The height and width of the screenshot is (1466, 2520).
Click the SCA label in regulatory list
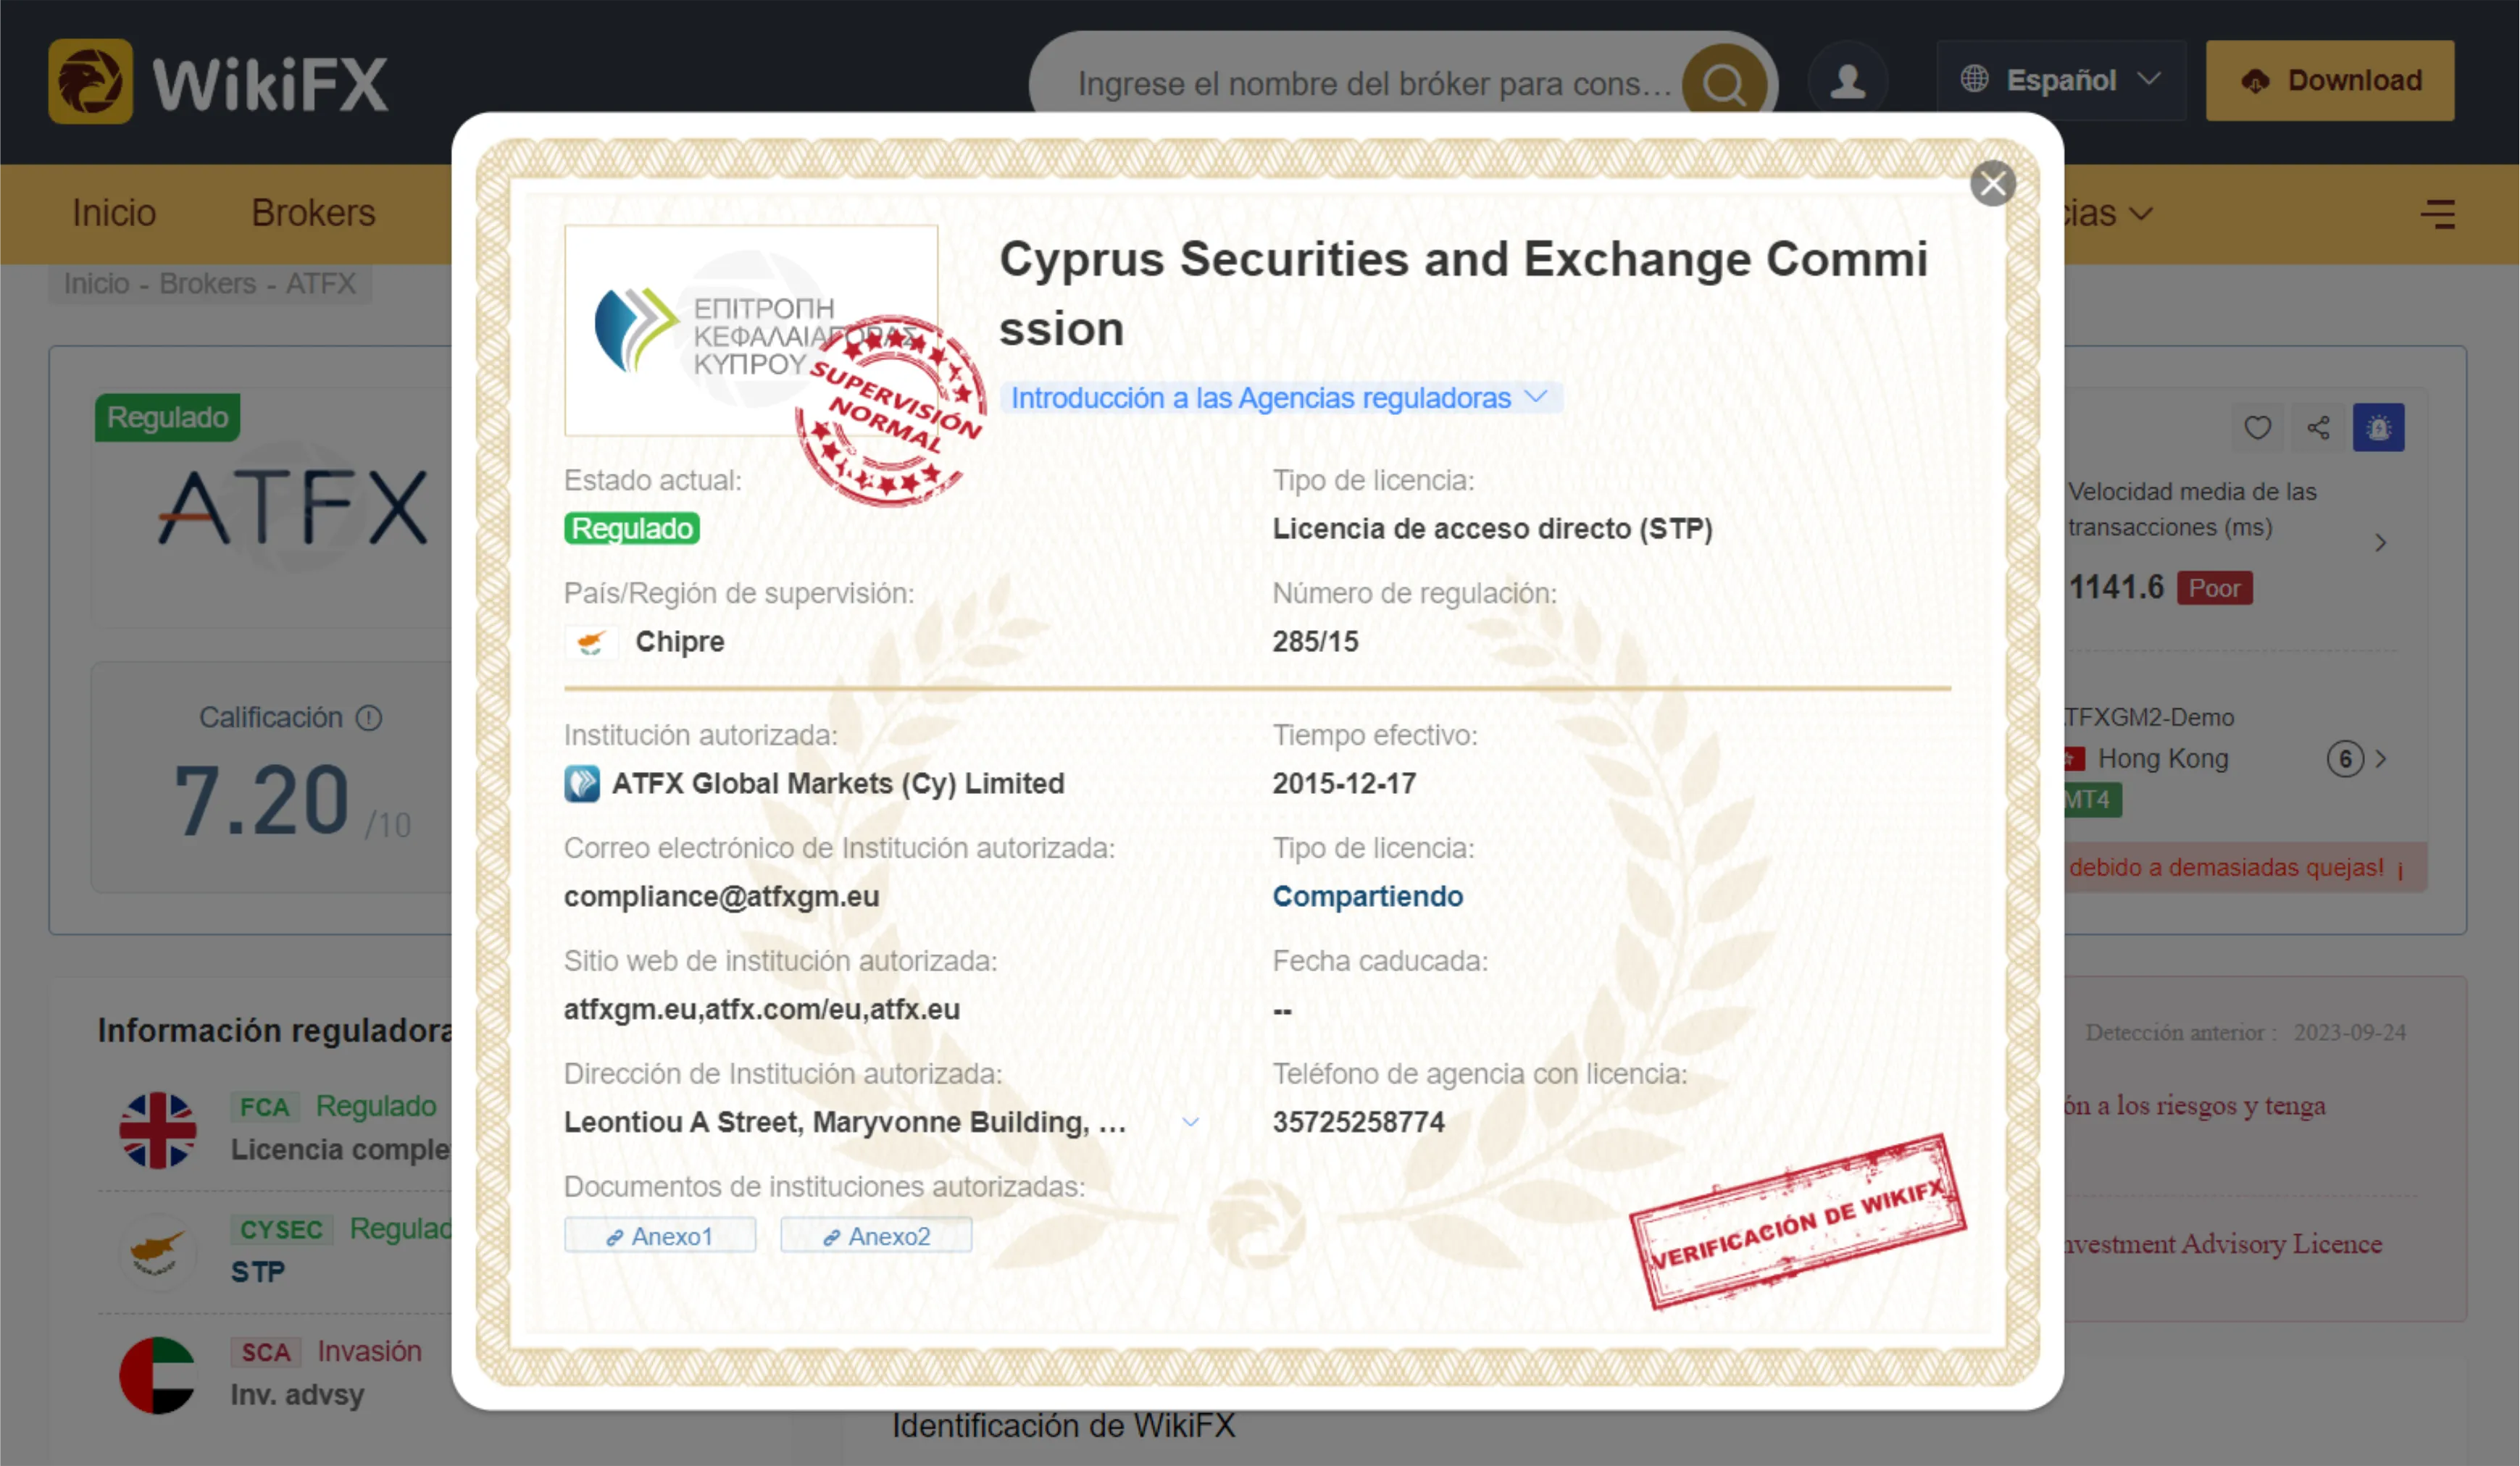pyautogui.click(x=265, y=1352)
